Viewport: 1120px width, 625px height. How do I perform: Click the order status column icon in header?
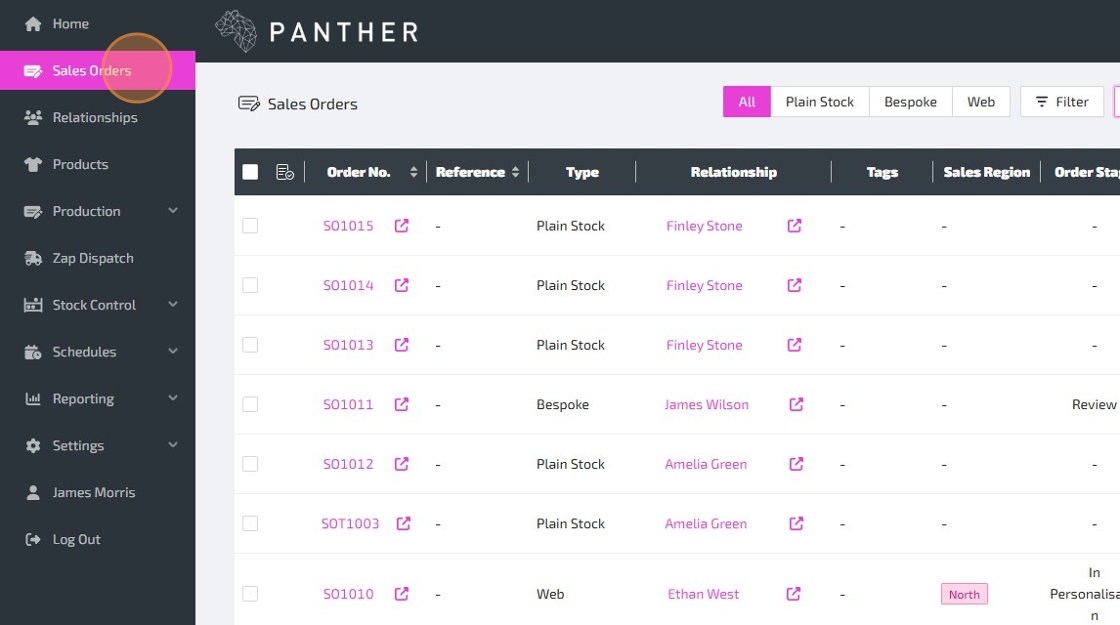(x=285, y=172)
